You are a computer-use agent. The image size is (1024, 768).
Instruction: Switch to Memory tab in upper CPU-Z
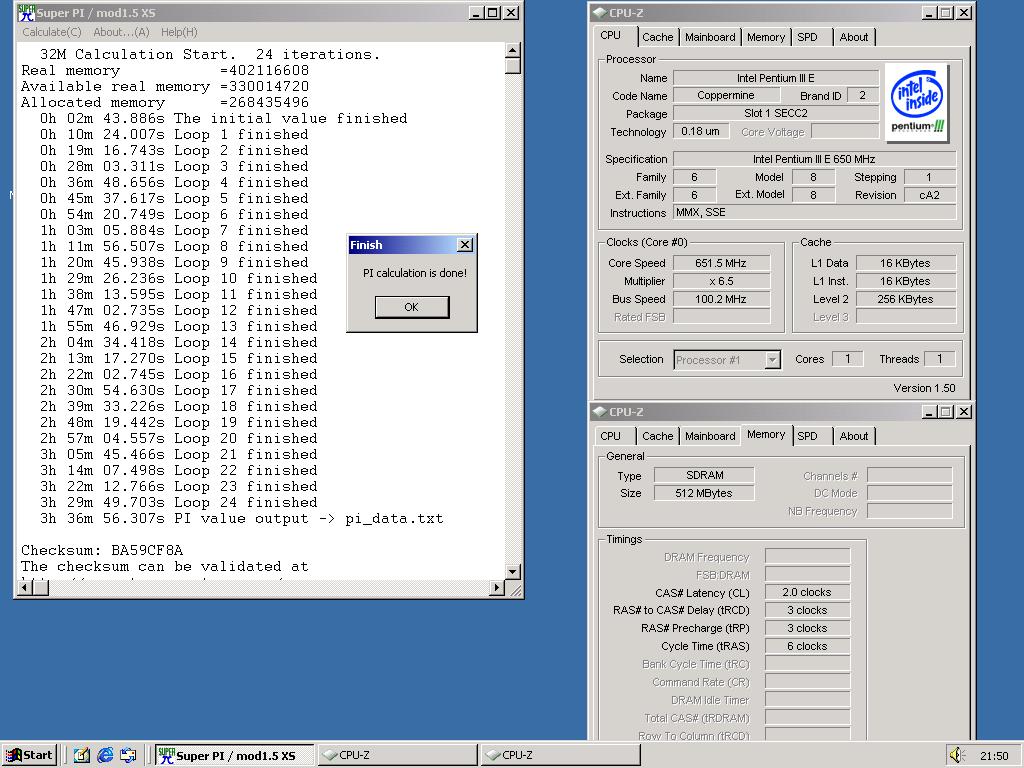coord(765,37)
